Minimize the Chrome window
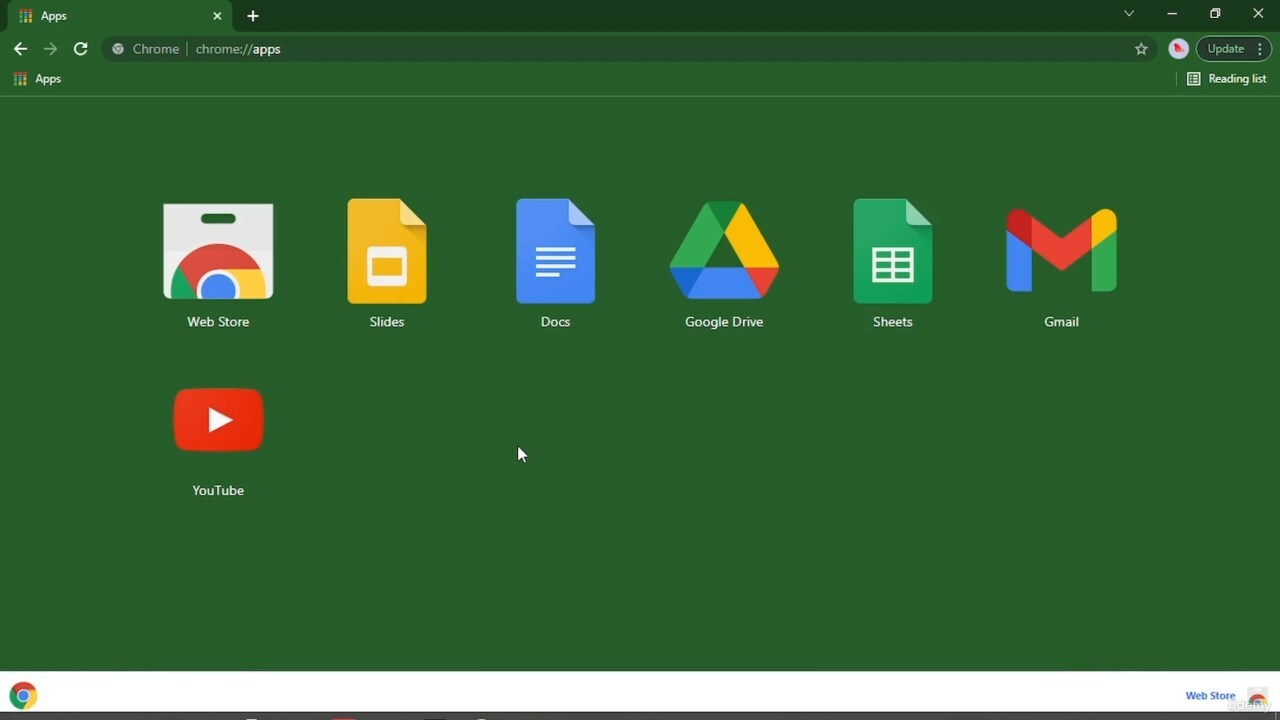The image size is (1280, 720). (1172, 14)
